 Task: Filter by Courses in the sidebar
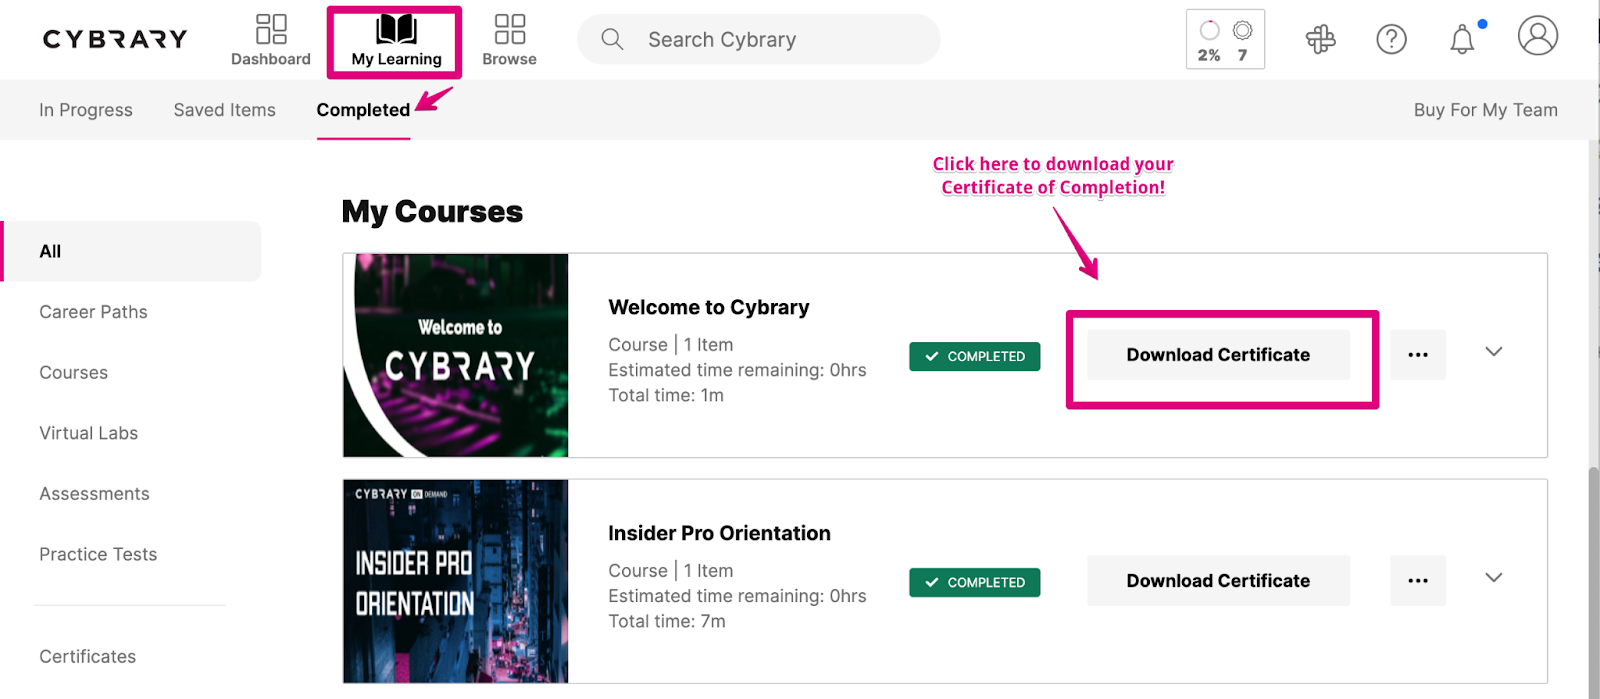[x=74, y=373]
